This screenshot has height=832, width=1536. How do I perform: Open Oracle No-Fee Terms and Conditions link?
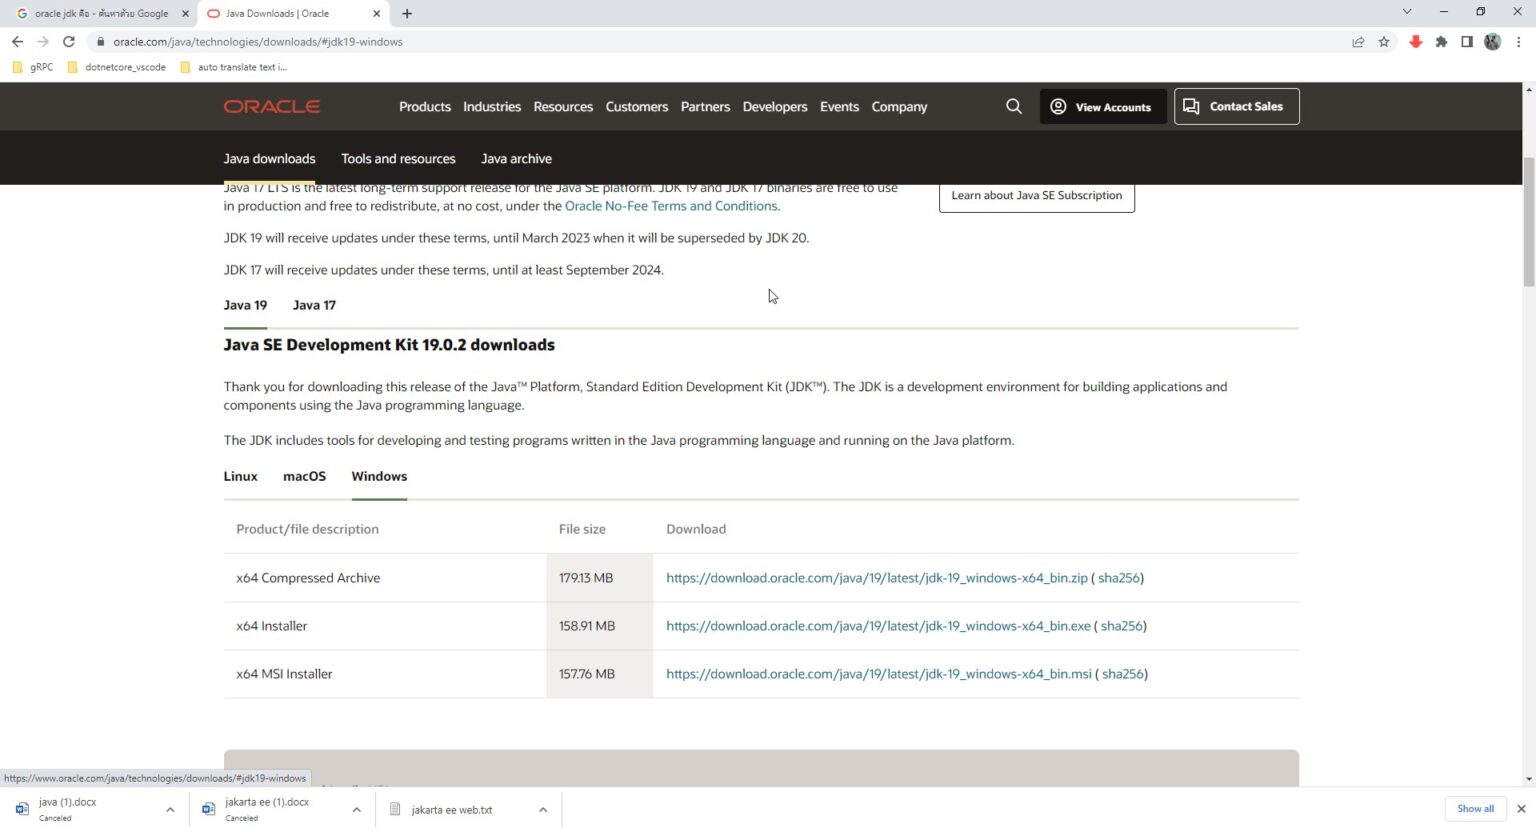click(x=671, y=206)
